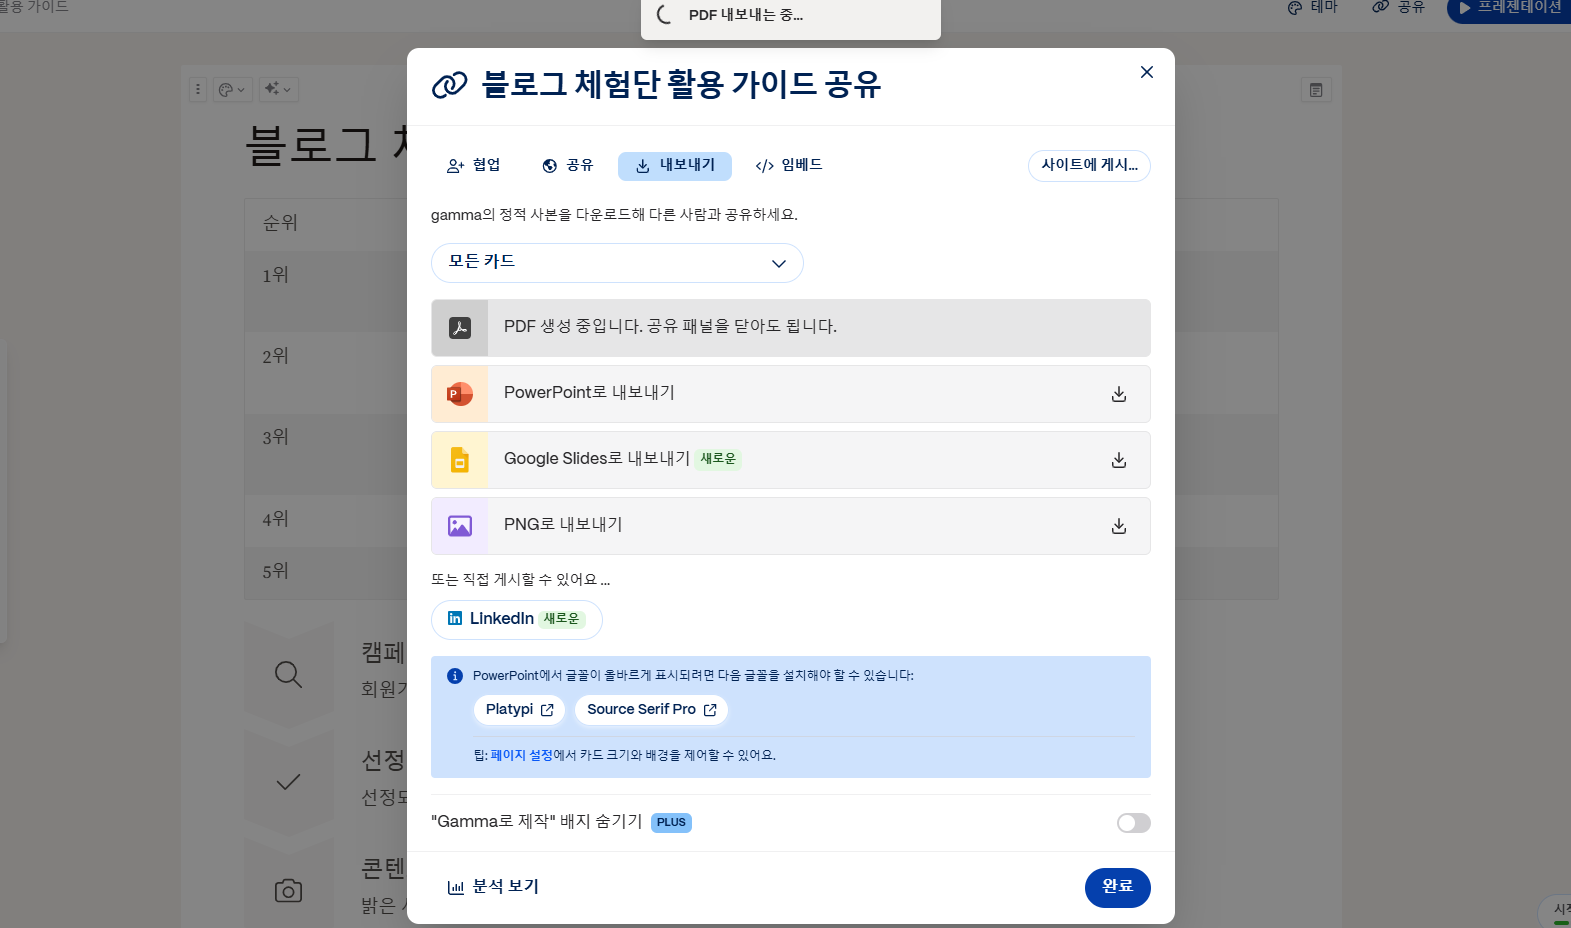The height and width of the screenshot is (928, 1571).
Task: Publish directly to LinkedIn
Action: [x=516, y=619]
